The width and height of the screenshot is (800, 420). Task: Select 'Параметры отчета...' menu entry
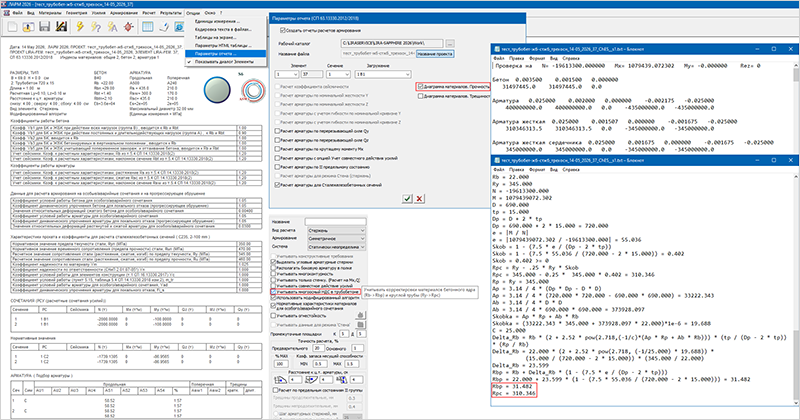point(226,54)
